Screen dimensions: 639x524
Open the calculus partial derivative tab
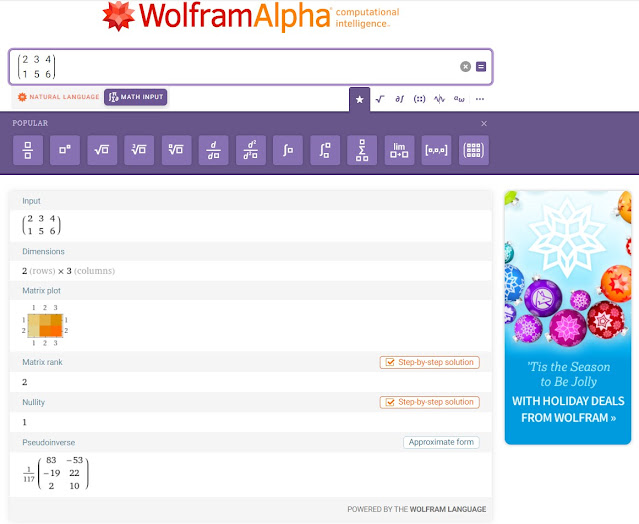399,99
